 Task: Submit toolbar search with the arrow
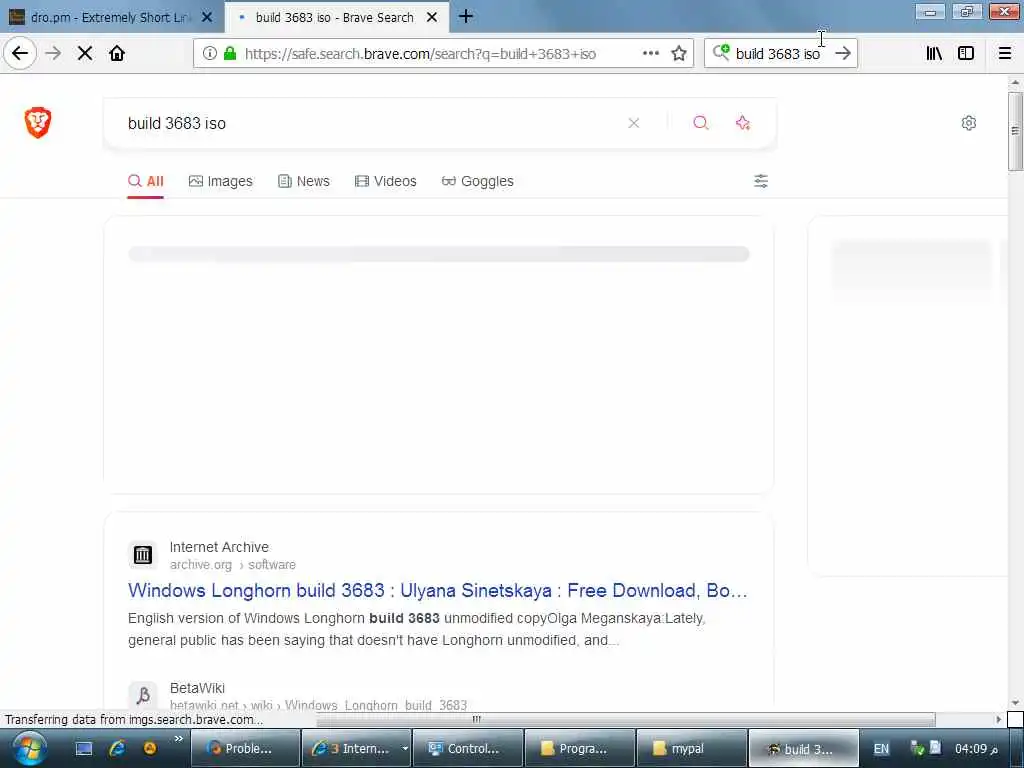pos(843,54)
